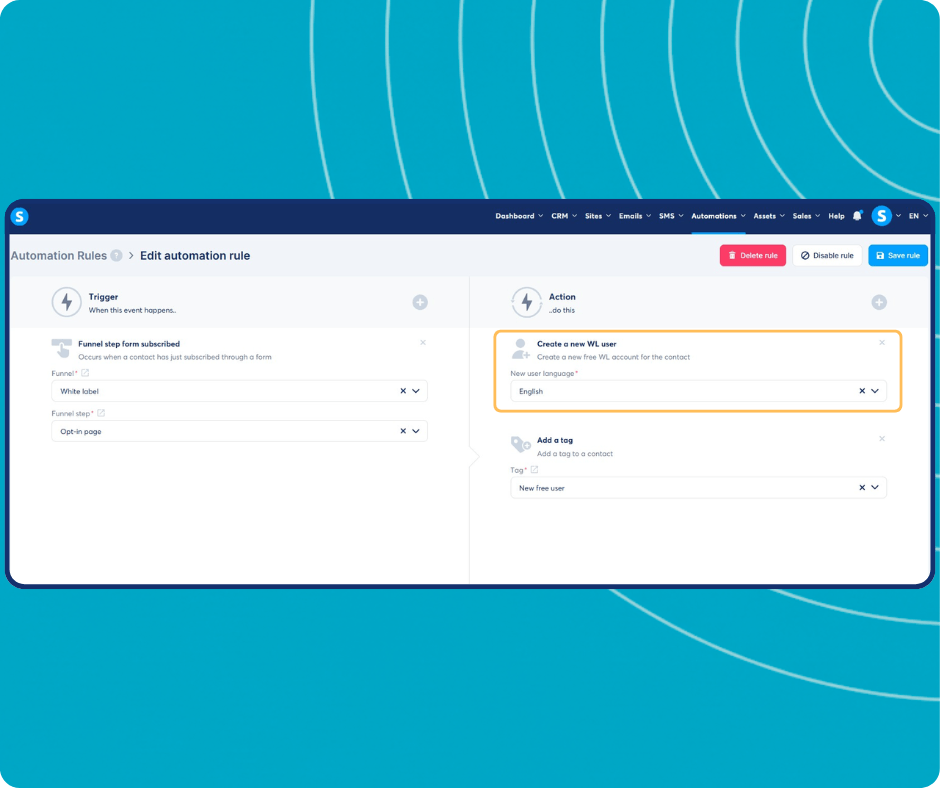Click the Save rule button

pyautogui.click(x=898, y=255)
